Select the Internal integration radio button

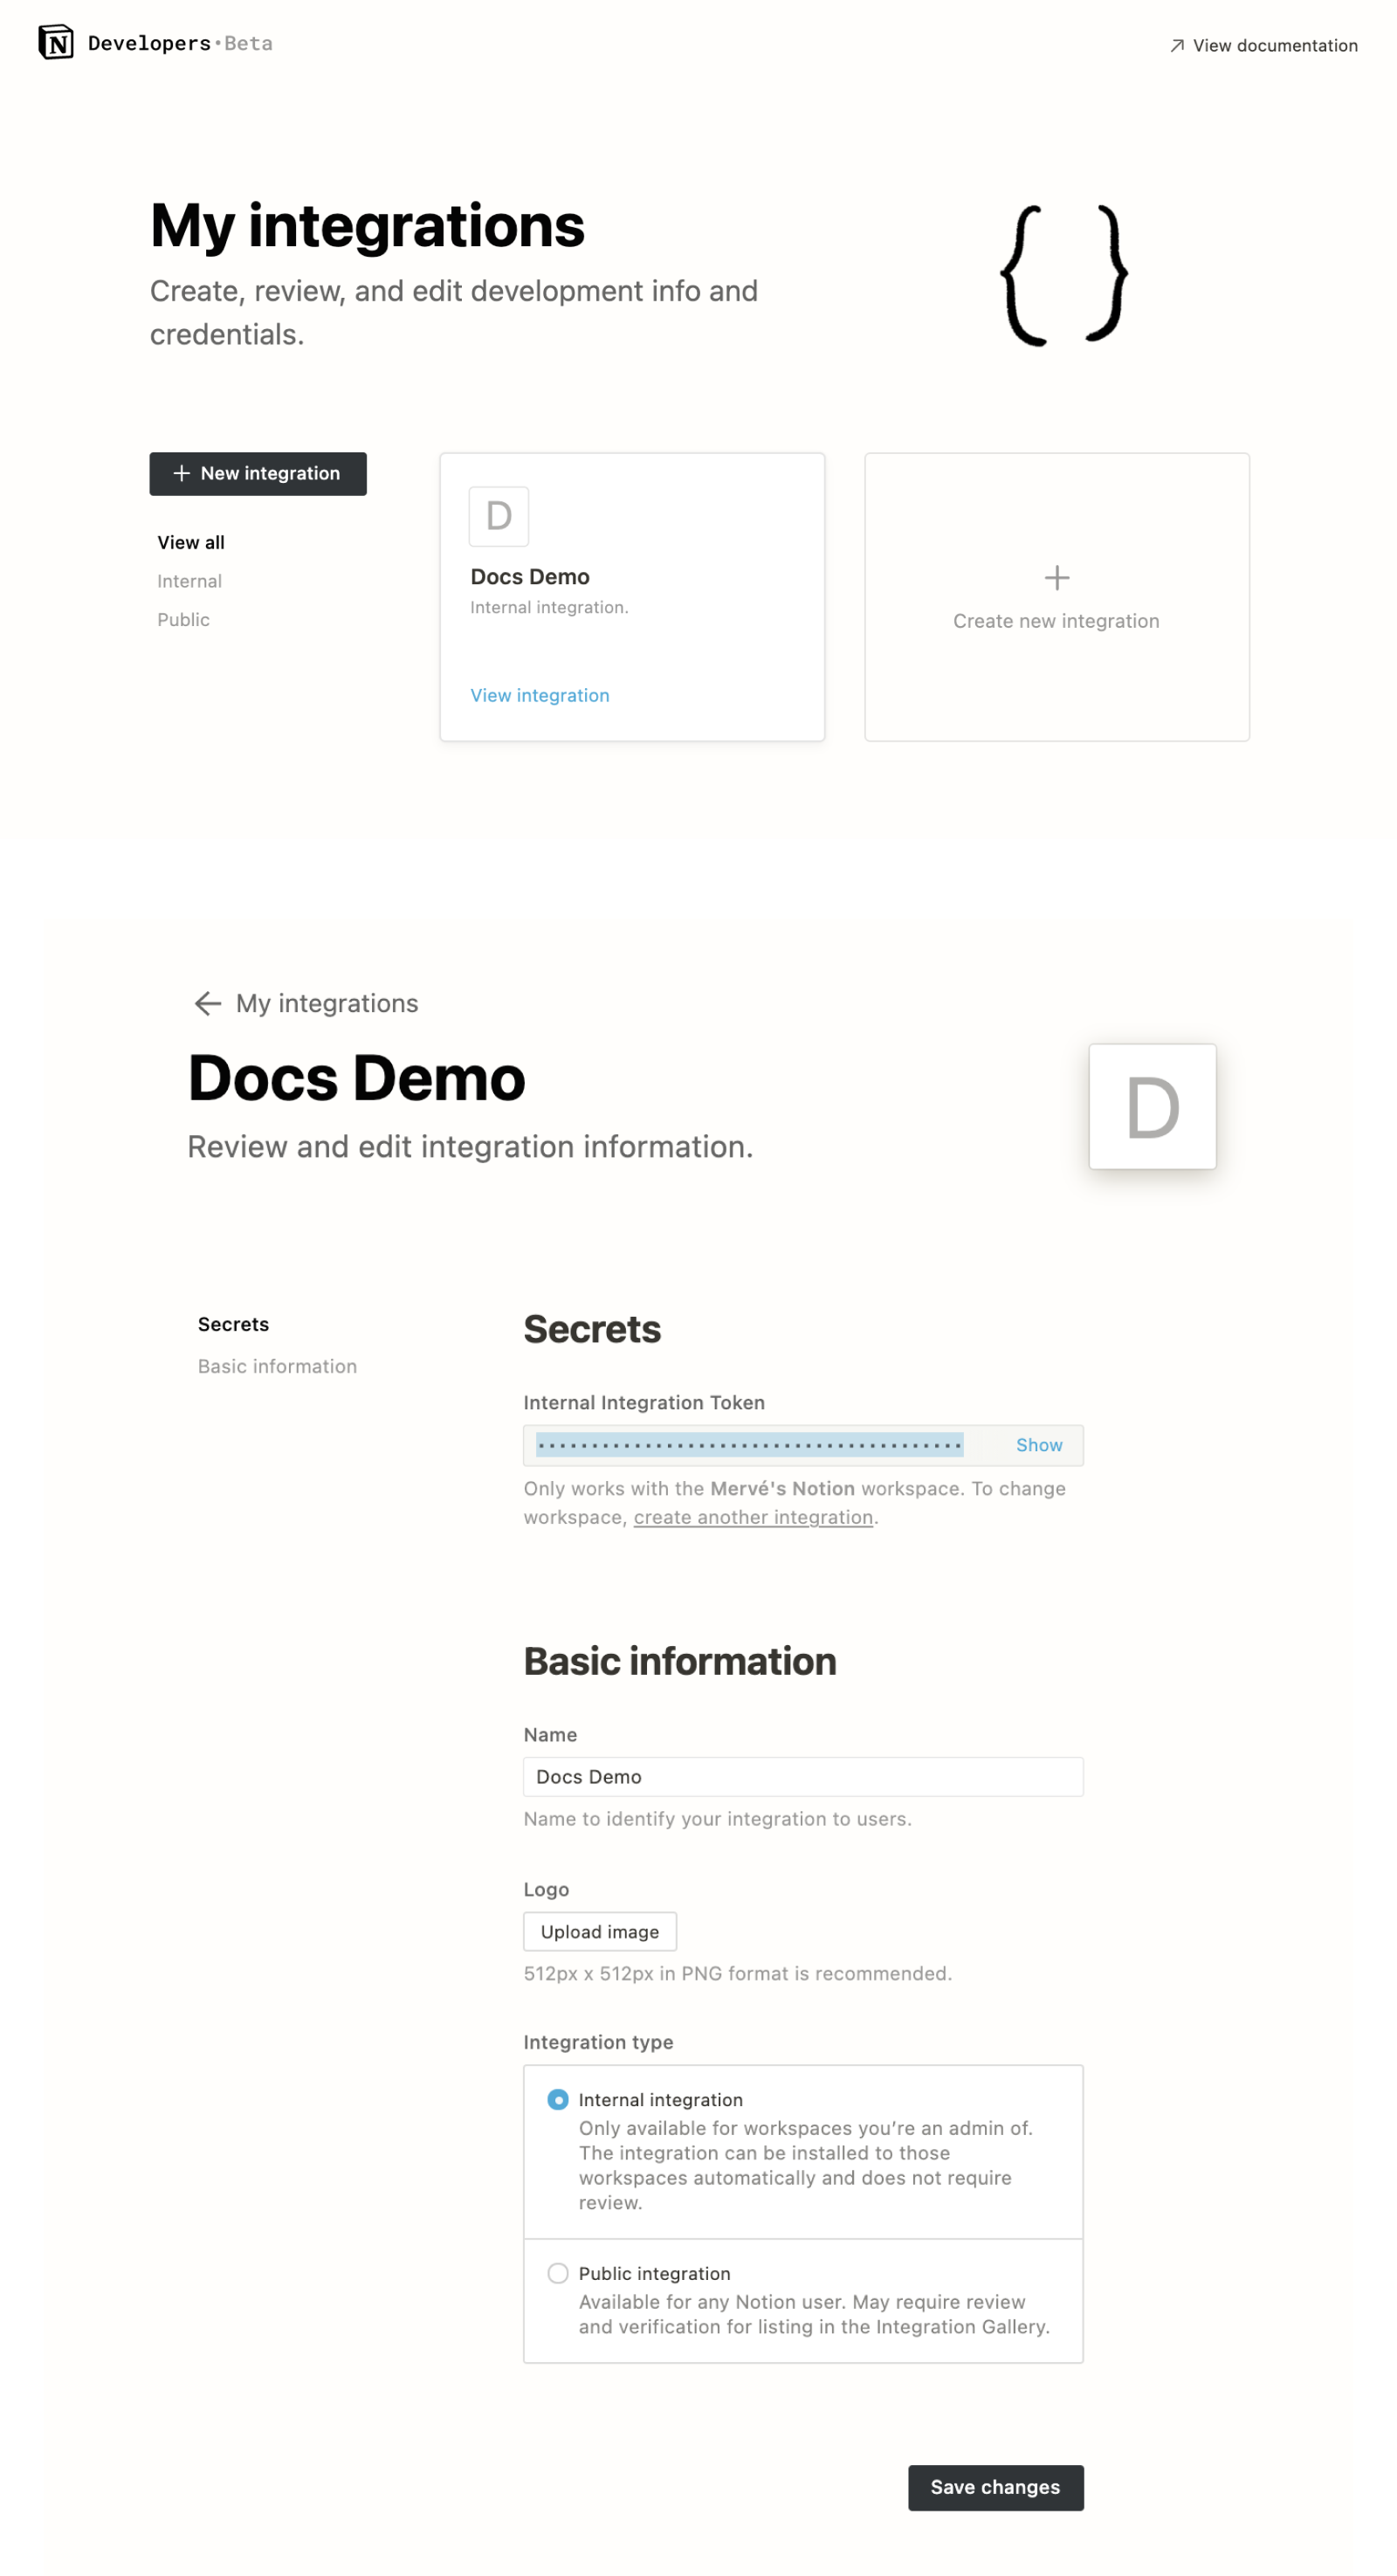click(558, 2100)
